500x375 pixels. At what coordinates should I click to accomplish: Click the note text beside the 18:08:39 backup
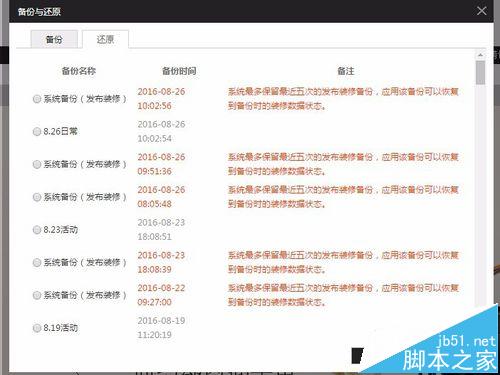point(343,262)
